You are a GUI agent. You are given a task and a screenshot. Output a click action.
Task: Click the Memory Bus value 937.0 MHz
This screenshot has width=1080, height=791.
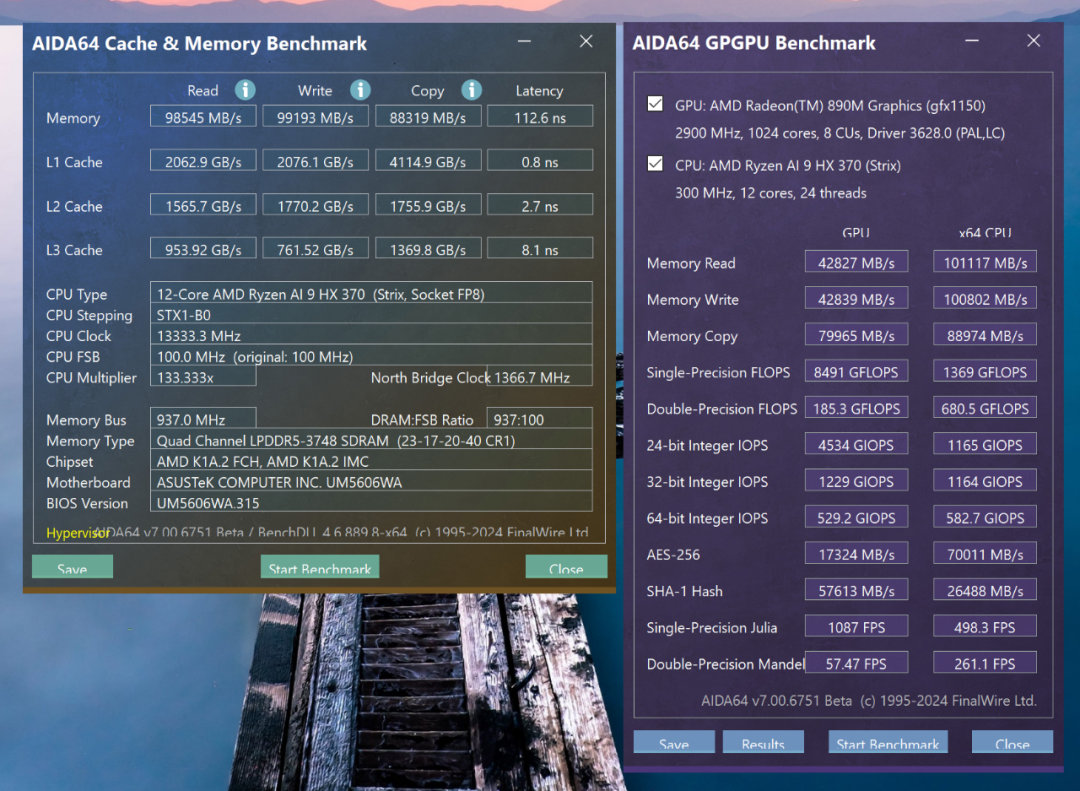pyautogui.click(x=203, y=419)
